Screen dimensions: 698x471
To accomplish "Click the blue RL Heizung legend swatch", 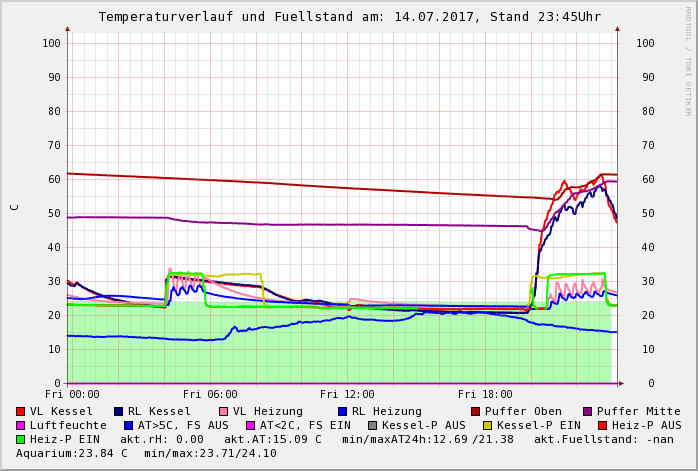I will point(340,412).
